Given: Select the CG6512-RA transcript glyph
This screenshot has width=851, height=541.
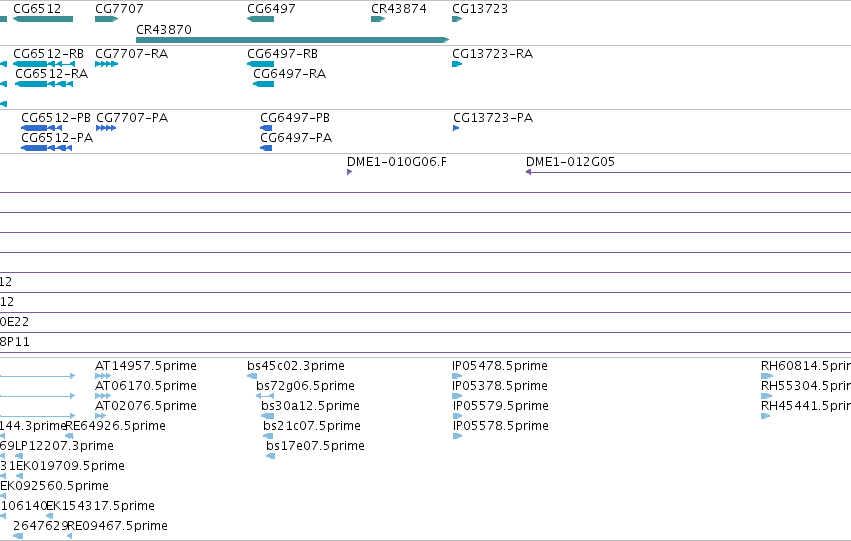Looking at the screenshot, I should coord(44,84).
